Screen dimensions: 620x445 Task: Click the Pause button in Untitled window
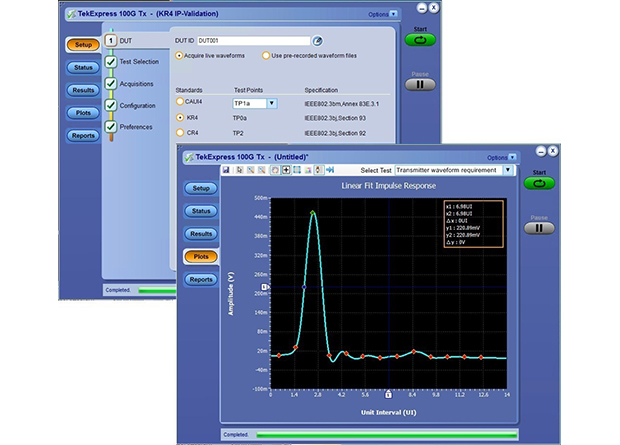[539, 228]
